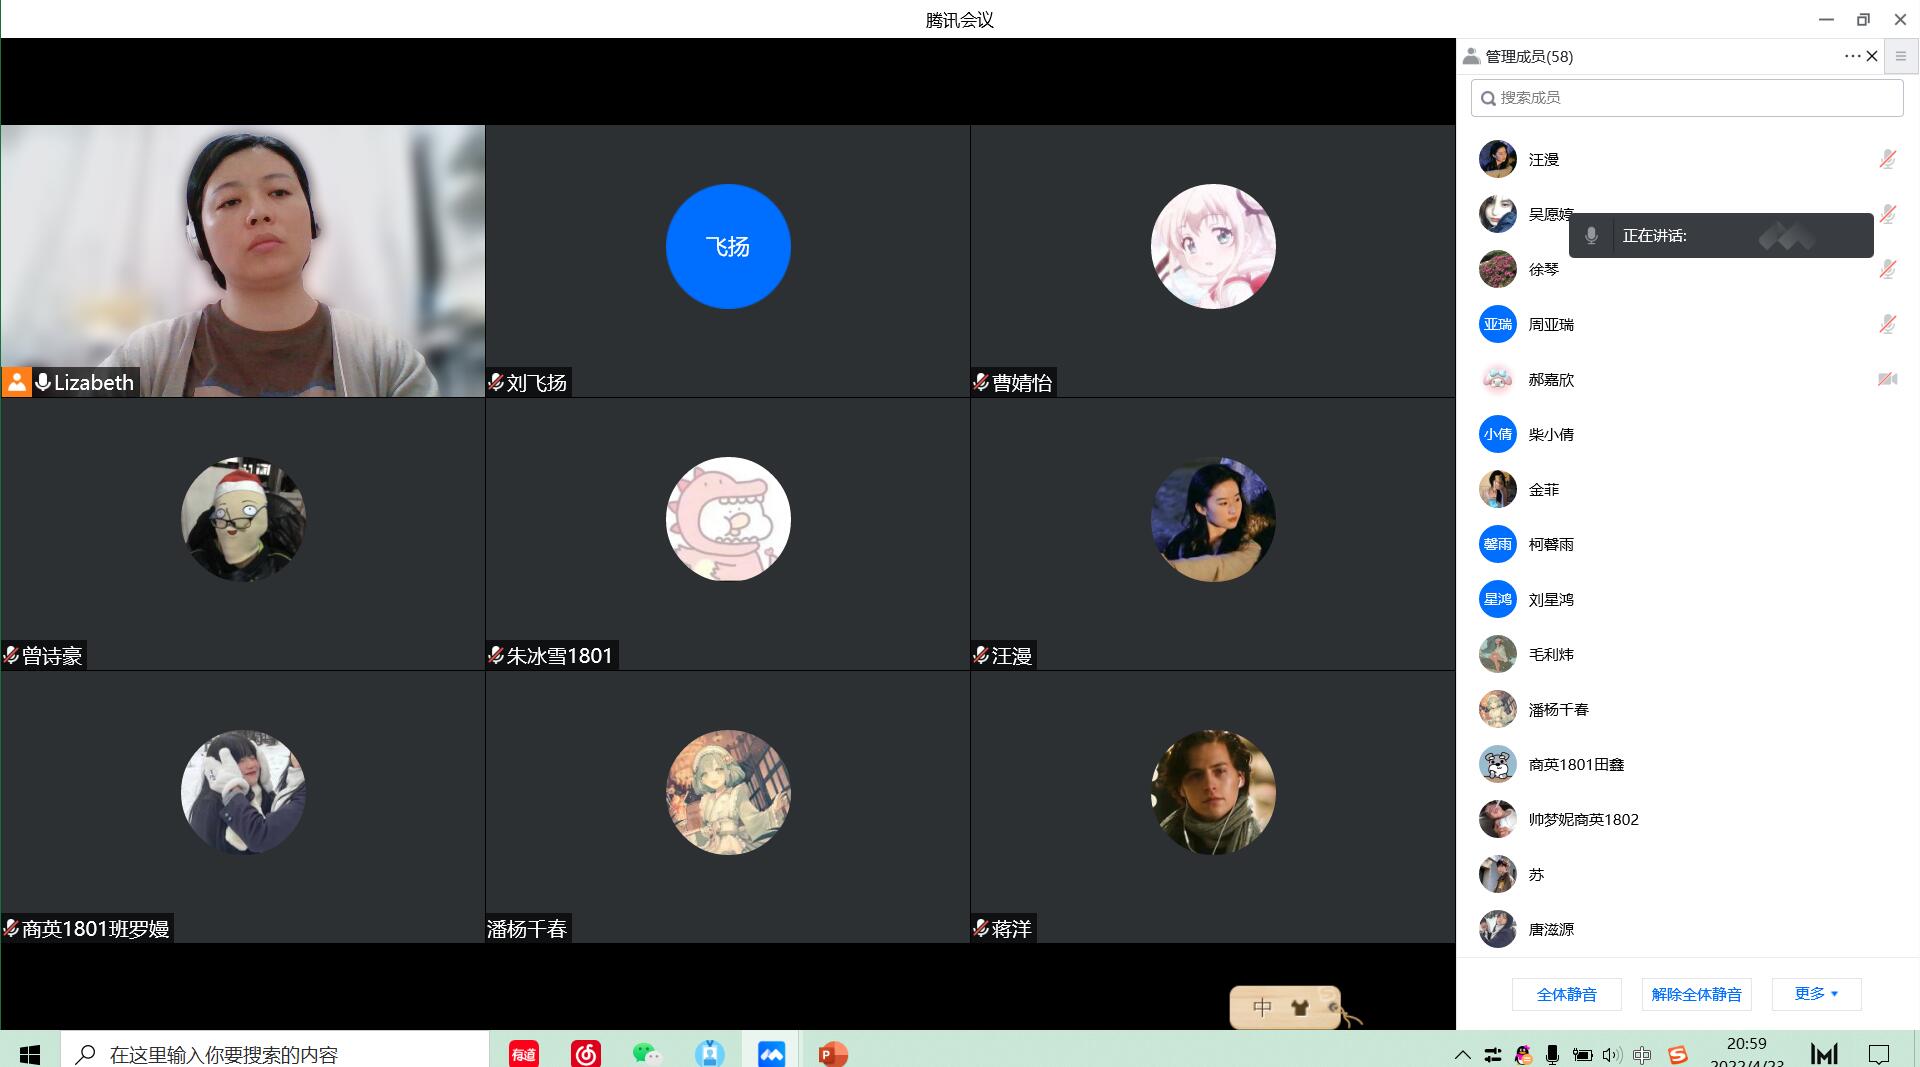The width and height of the screenshot is (1920, 1067).
Task: Open the three-dot menu in member panel header
Action: click(1851, 57)
